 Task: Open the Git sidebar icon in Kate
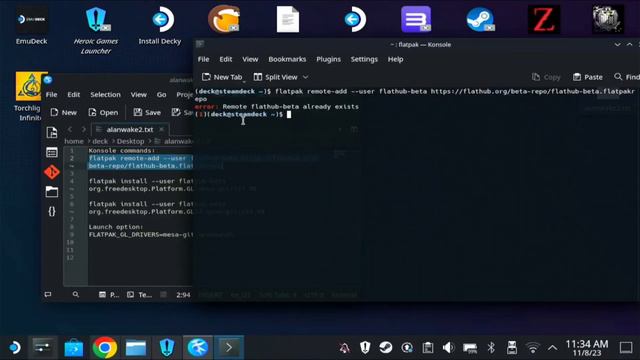pyautogui.click(x=52, y=172)
